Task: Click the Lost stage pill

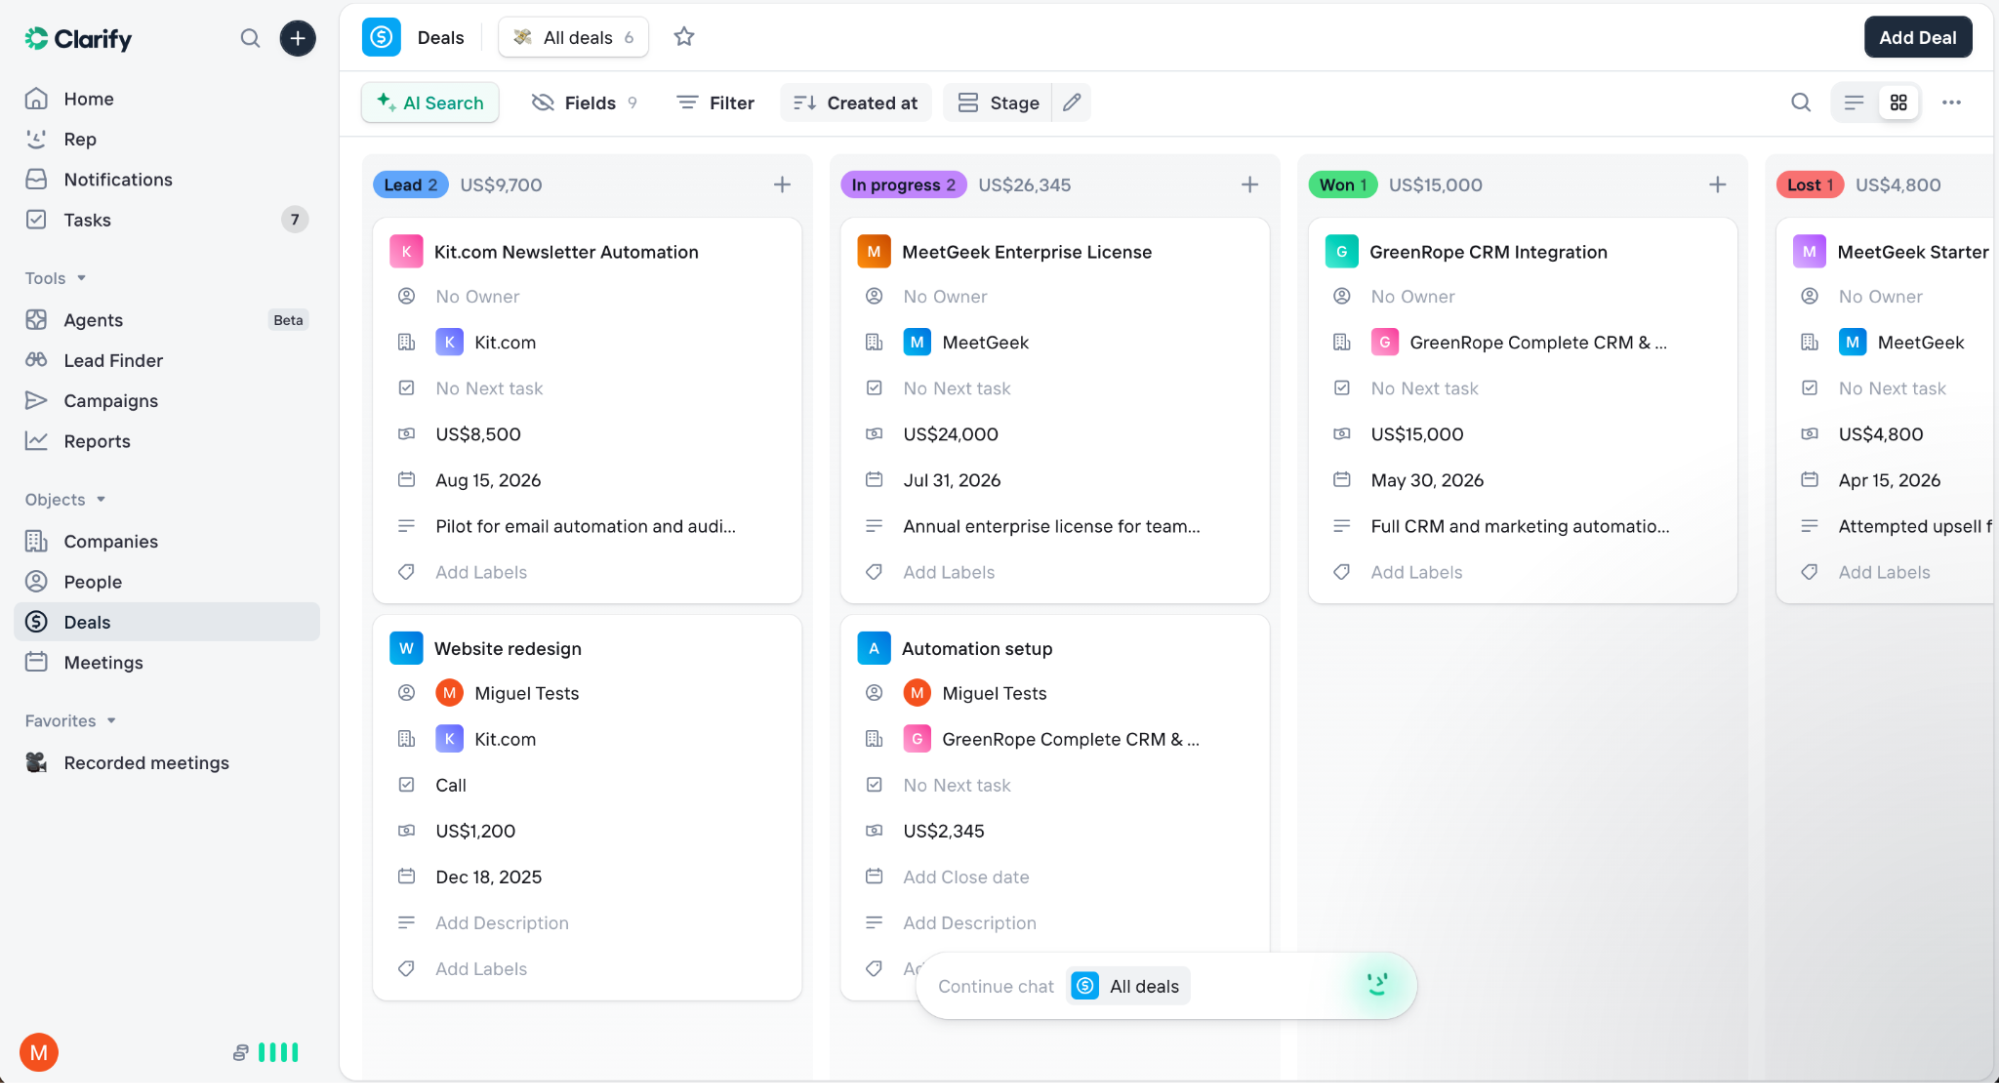Action: (x=1809, y=184)
